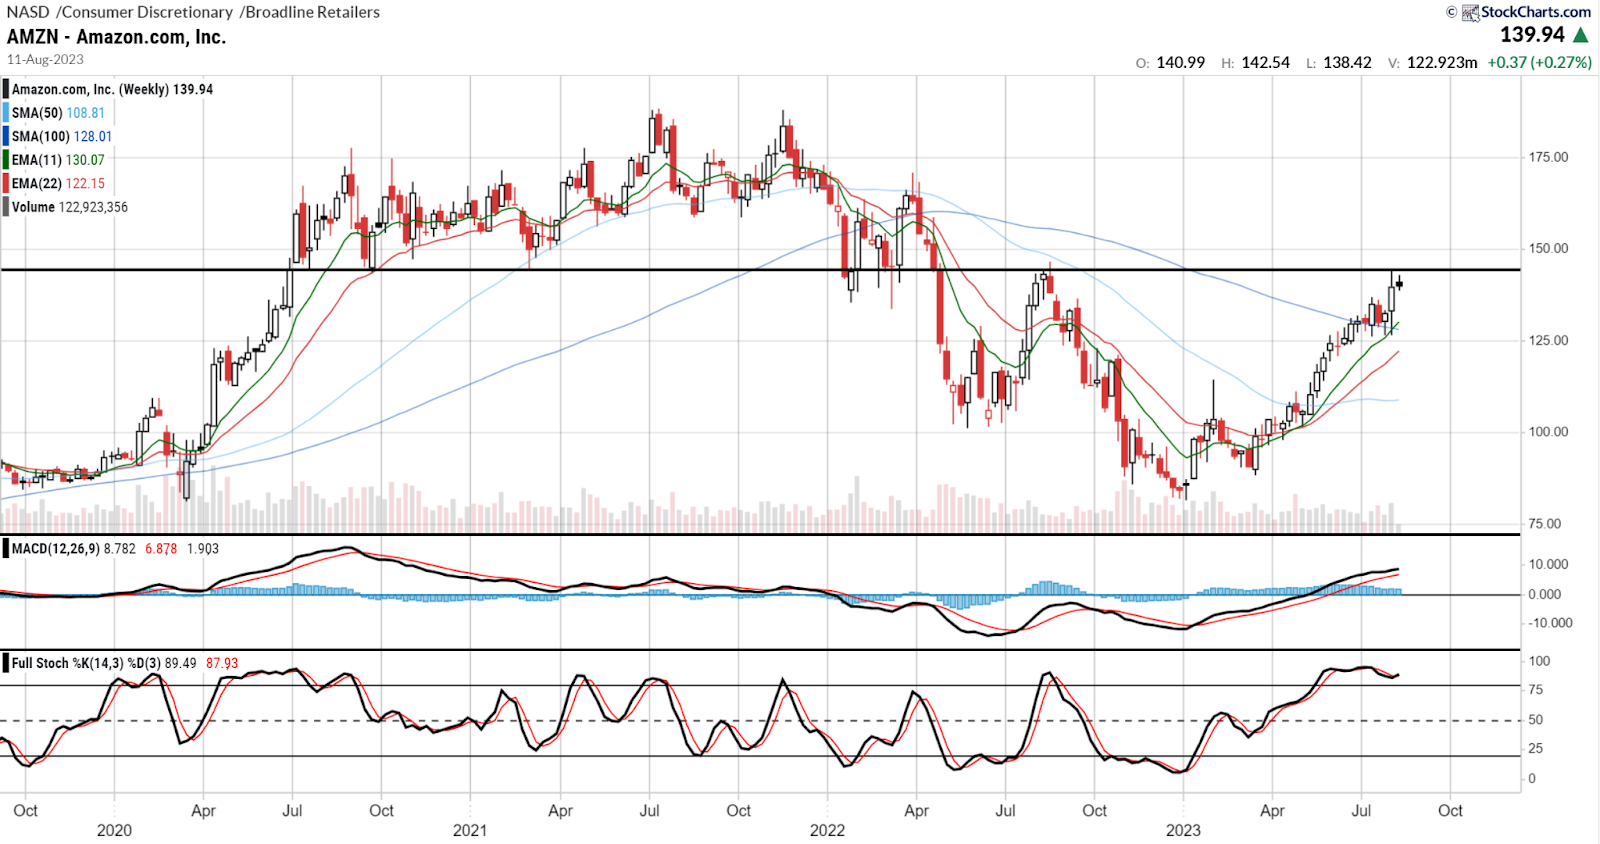The width and height of the screenshot is (1600, 844).
Task: Click the dark blue SMA(100) color marker
Action: tap(5, 136)
